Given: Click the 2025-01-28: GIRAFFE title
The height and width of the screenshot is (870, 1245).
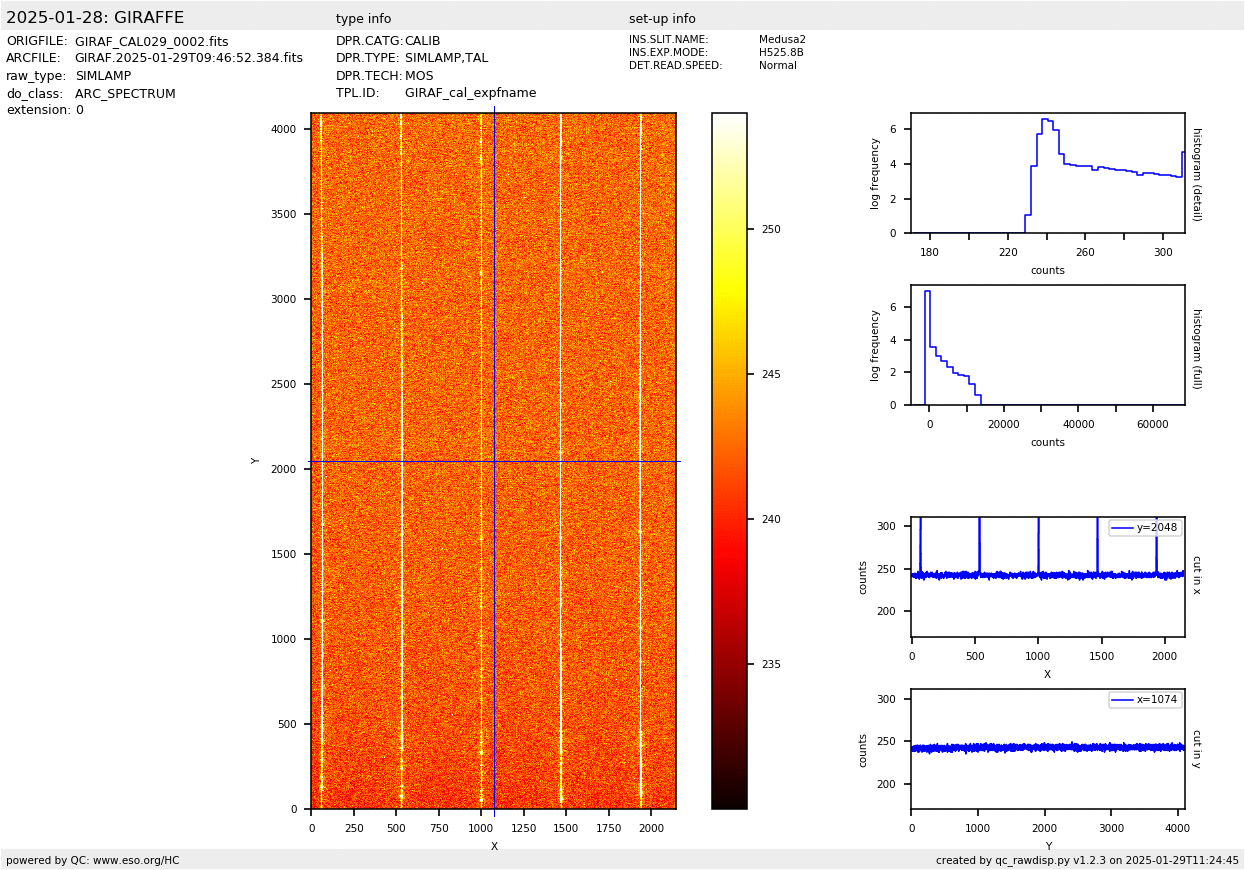Looking at the screenshot, I should coord(95,18).
